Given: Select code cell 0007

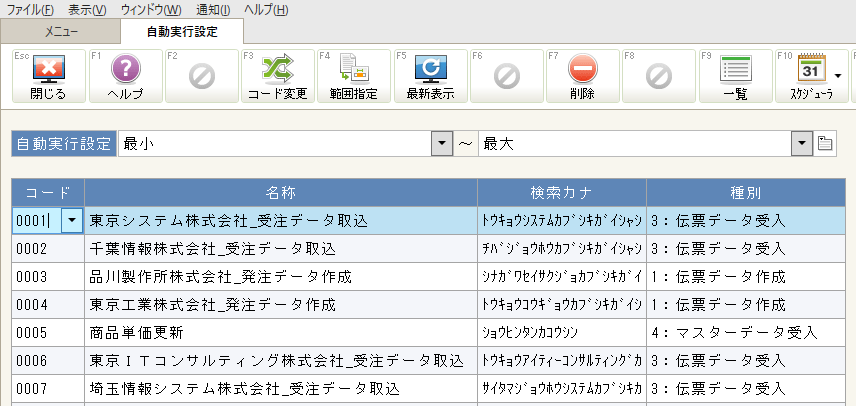Looking at the screenshot, I should tap(48, 389).
